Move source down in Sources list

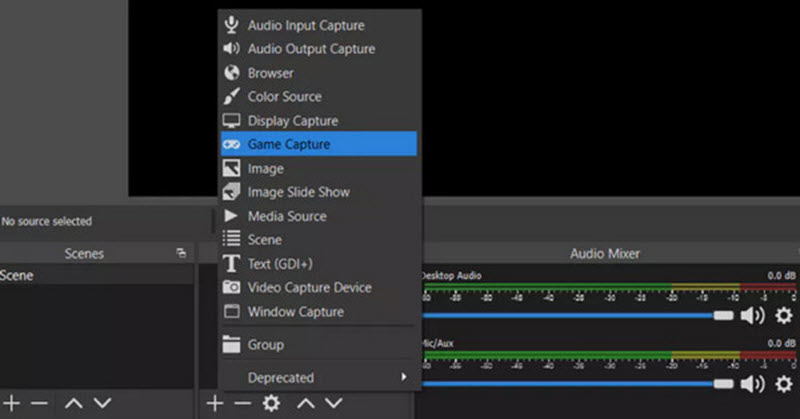[x=334, y=403]
